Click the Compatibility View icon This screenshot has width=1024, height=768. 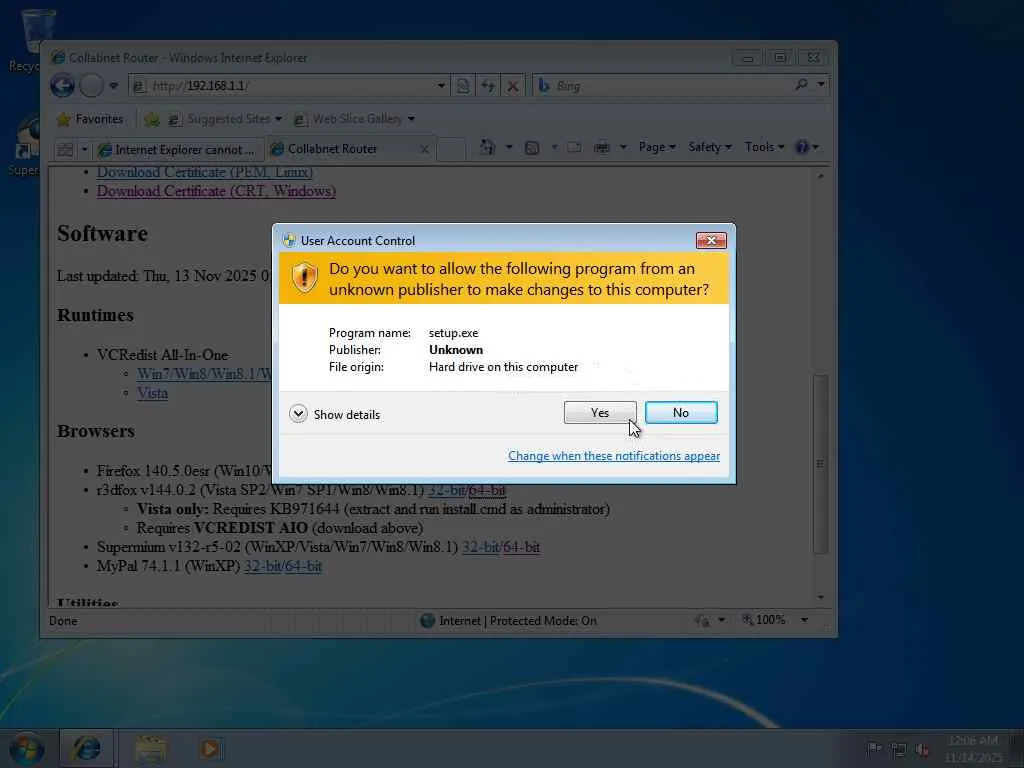(463, 86)
